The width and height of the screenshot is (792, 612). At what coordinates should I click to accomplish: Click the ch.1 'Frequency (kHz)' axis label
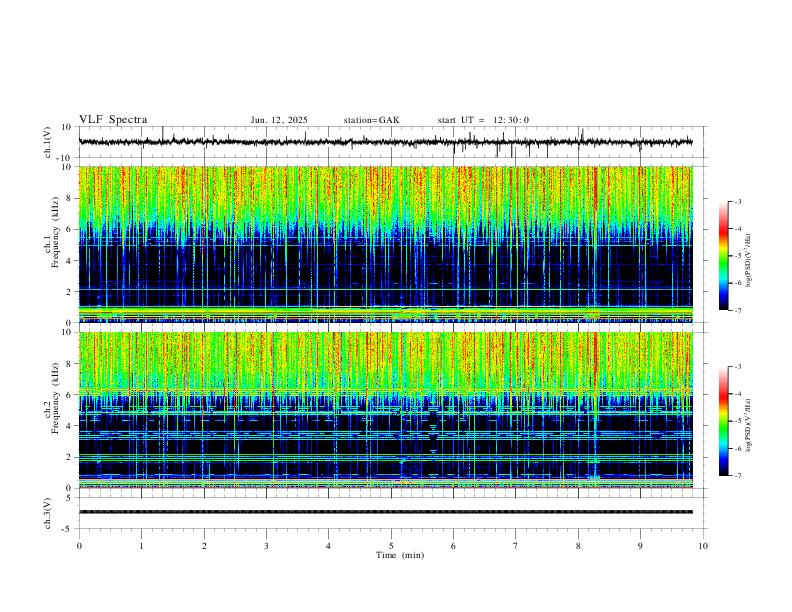point(55,232)
